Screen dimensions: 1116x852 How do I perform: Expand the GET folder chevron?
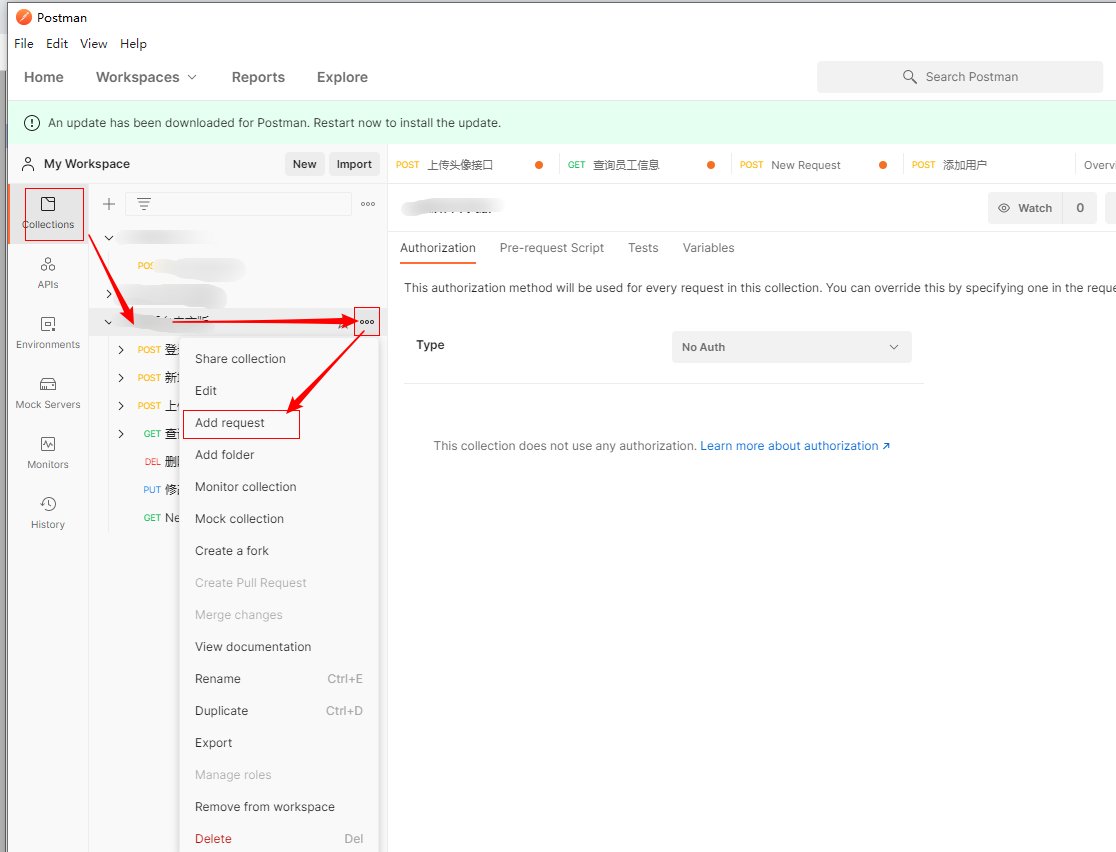[x=121, y=433]
